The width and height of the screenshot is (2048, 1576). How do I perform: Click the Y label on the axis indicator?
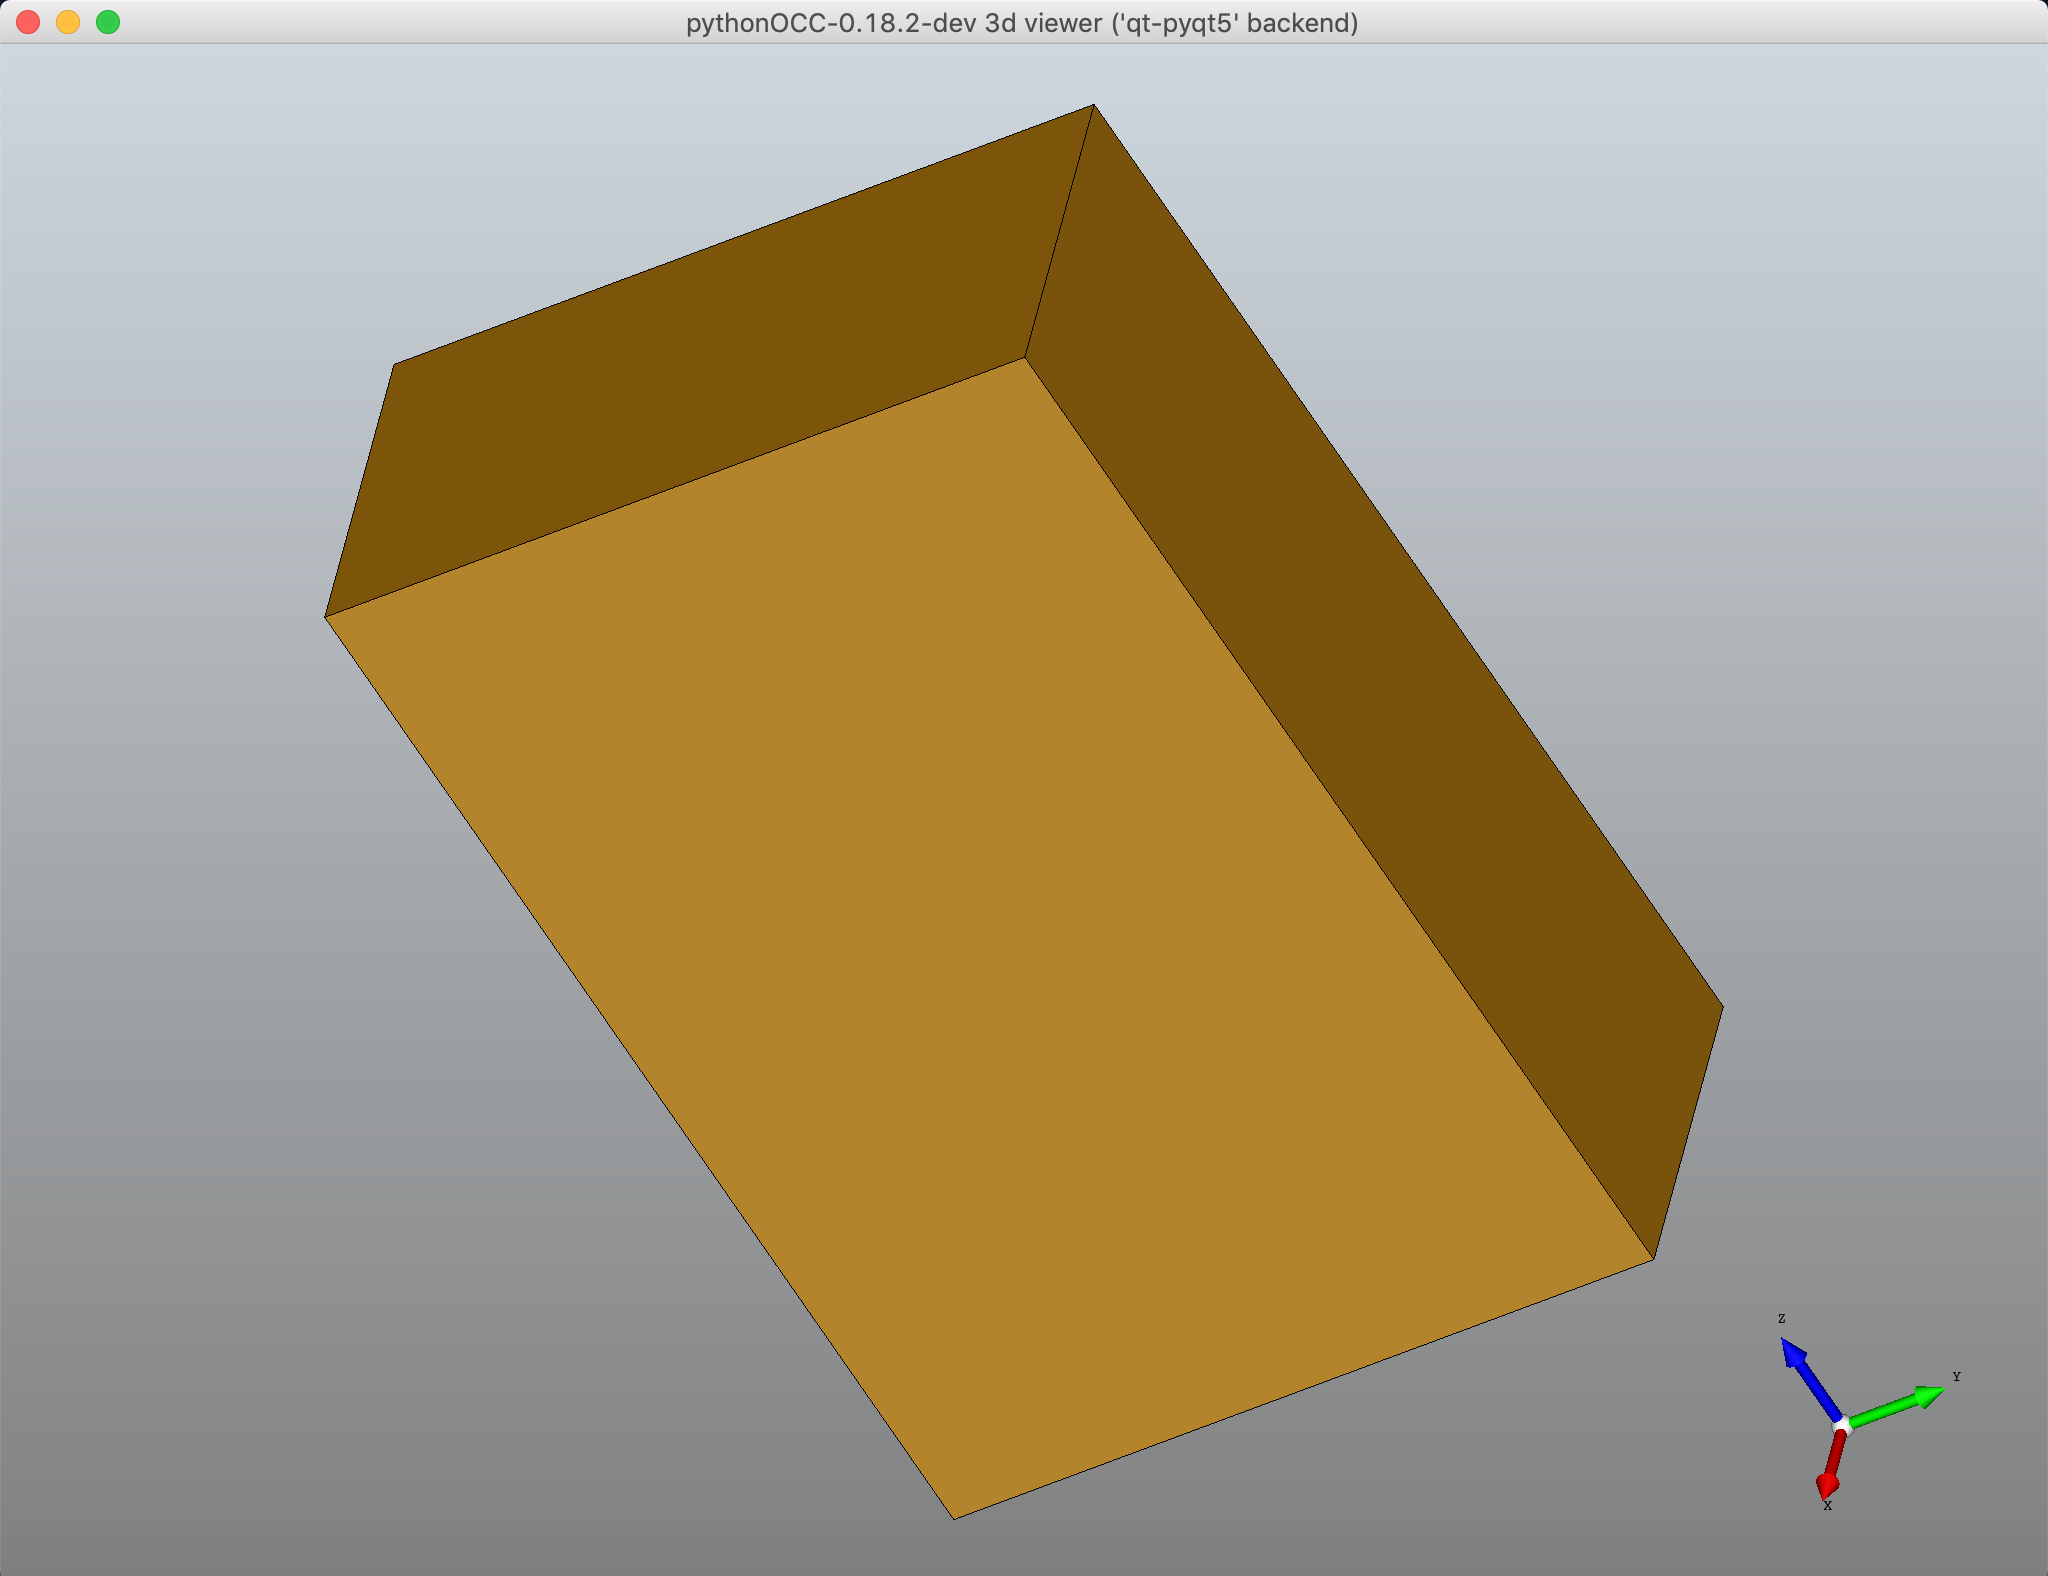click(1957, 1378)
